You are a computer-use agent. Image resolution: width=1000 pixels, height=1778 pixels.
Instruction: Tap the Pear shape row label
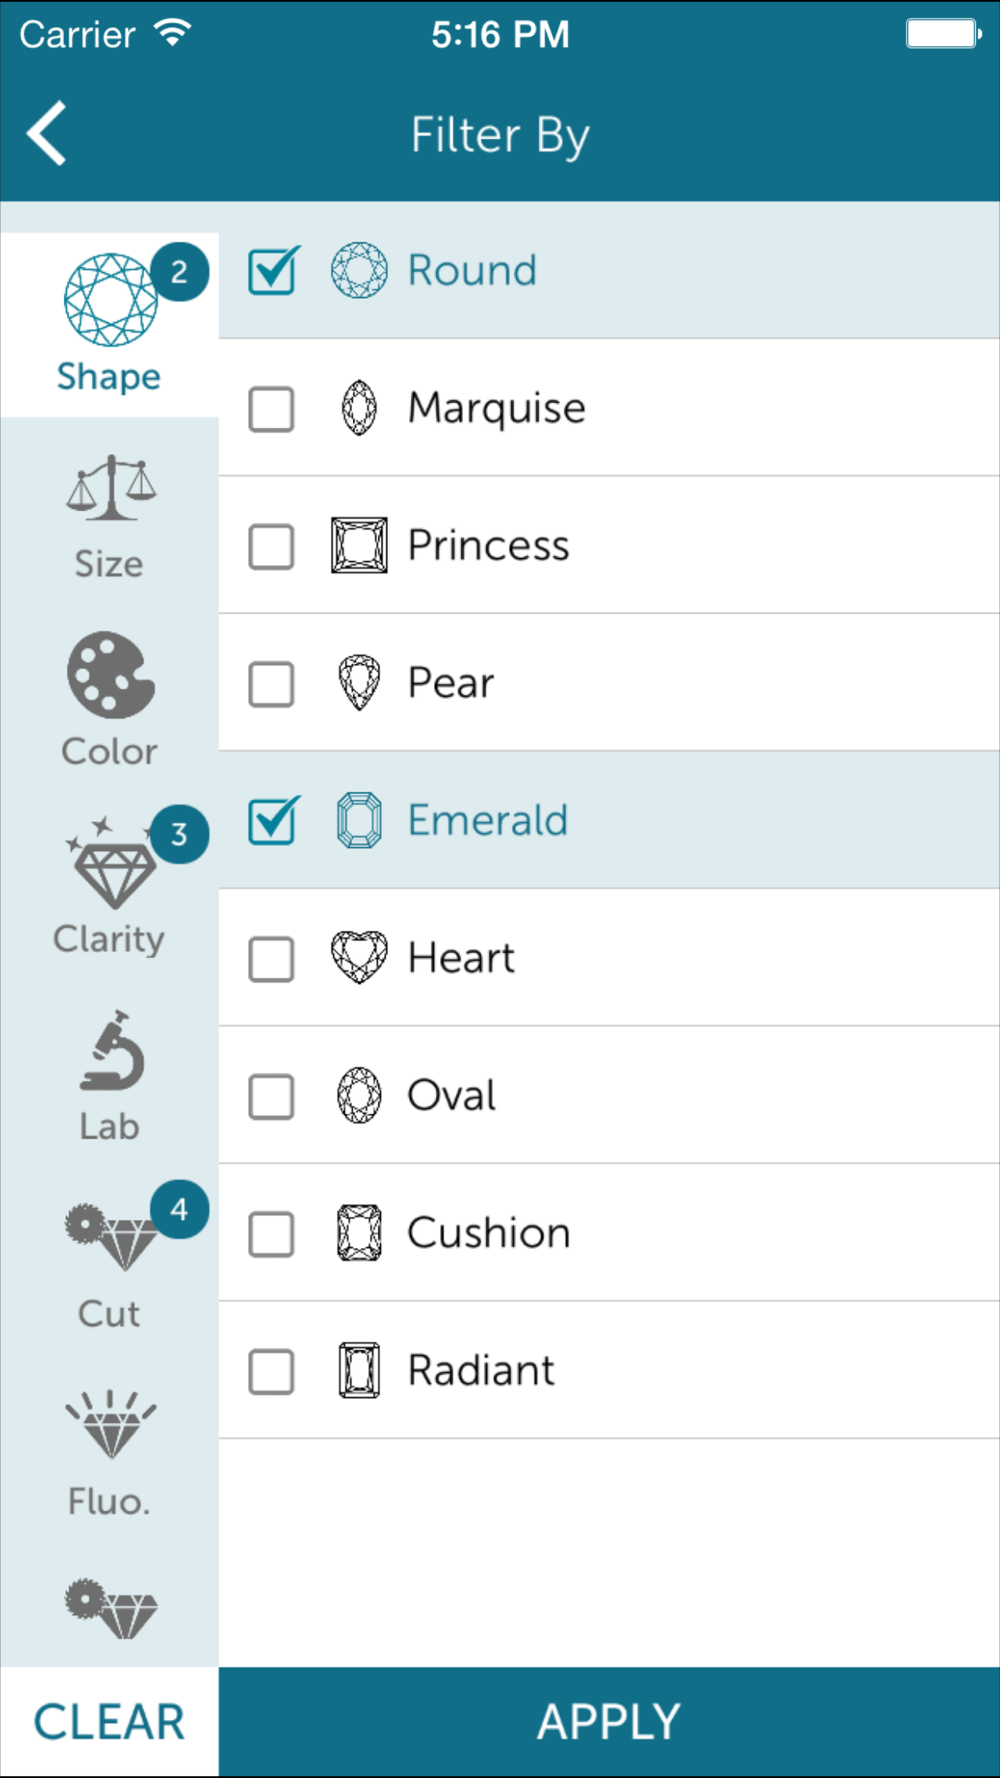tap(451, 684)
